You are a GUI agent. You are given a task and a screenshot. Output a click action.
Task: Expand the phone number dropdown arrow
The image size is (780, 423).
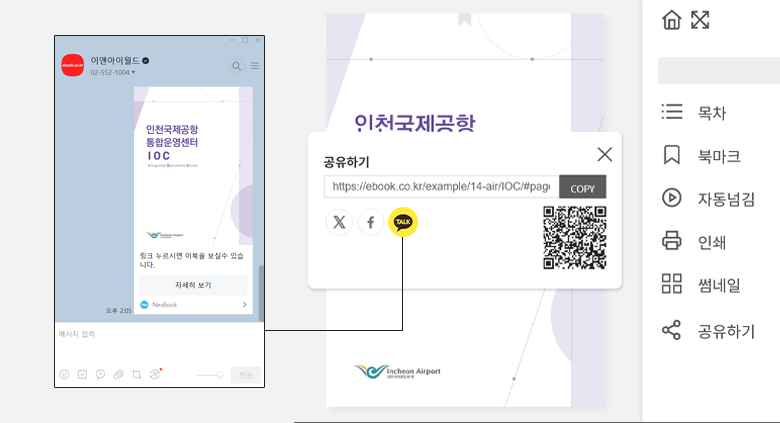pyautogui.click(x=134, y=73)
